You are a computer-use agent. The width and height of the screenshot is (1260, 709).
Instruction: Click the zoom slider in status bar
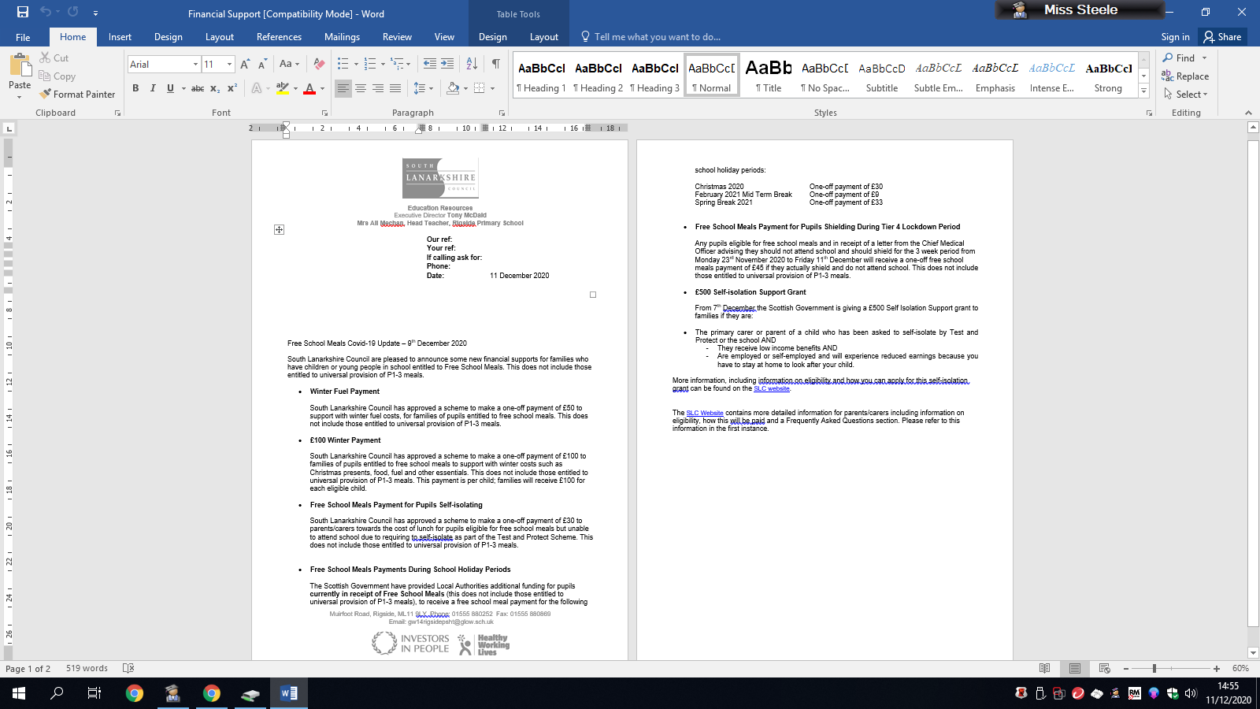pyautogui.click(x=1154, y=668)
